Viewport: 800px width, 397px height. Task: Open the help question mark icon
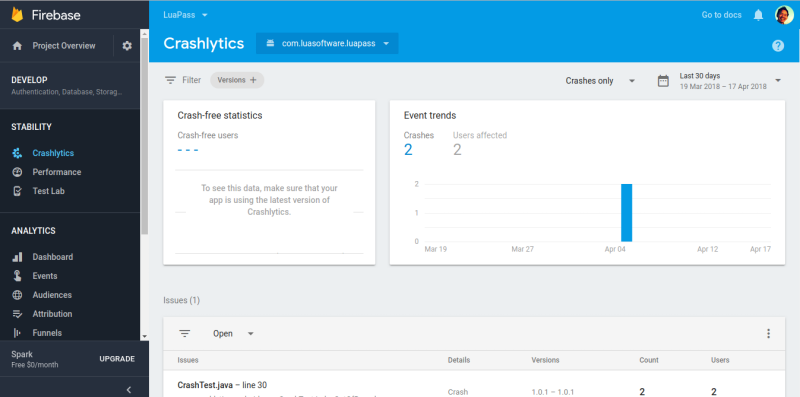click(x=778, y=46)
